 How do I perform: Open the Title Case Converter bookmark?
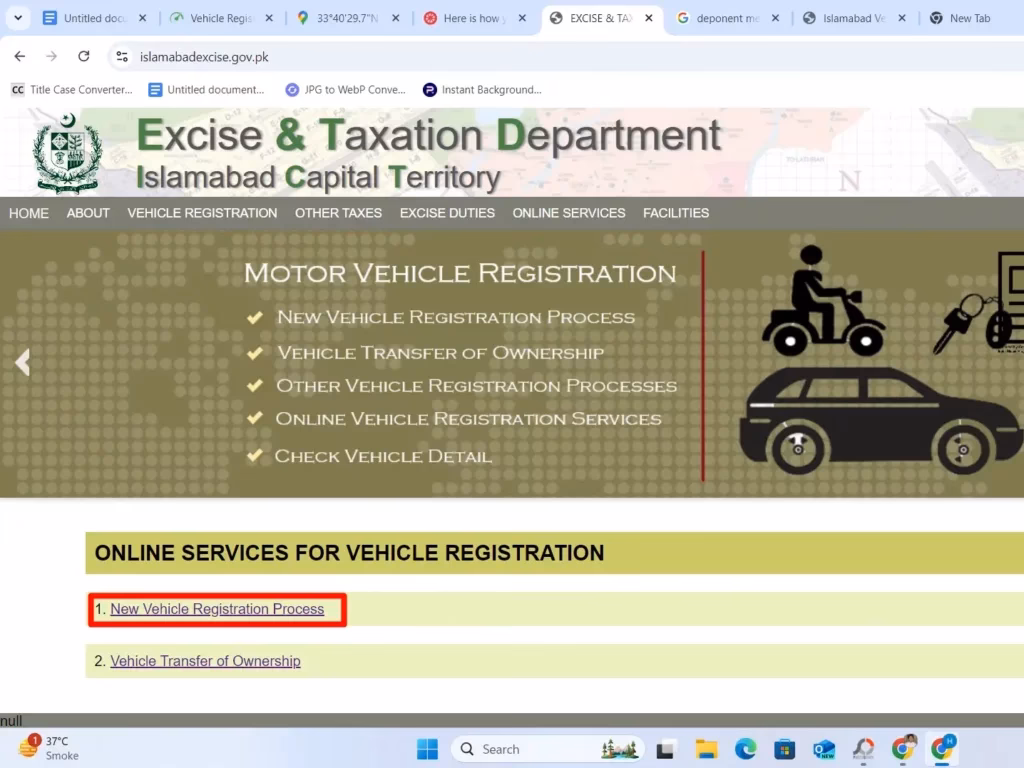70,90
